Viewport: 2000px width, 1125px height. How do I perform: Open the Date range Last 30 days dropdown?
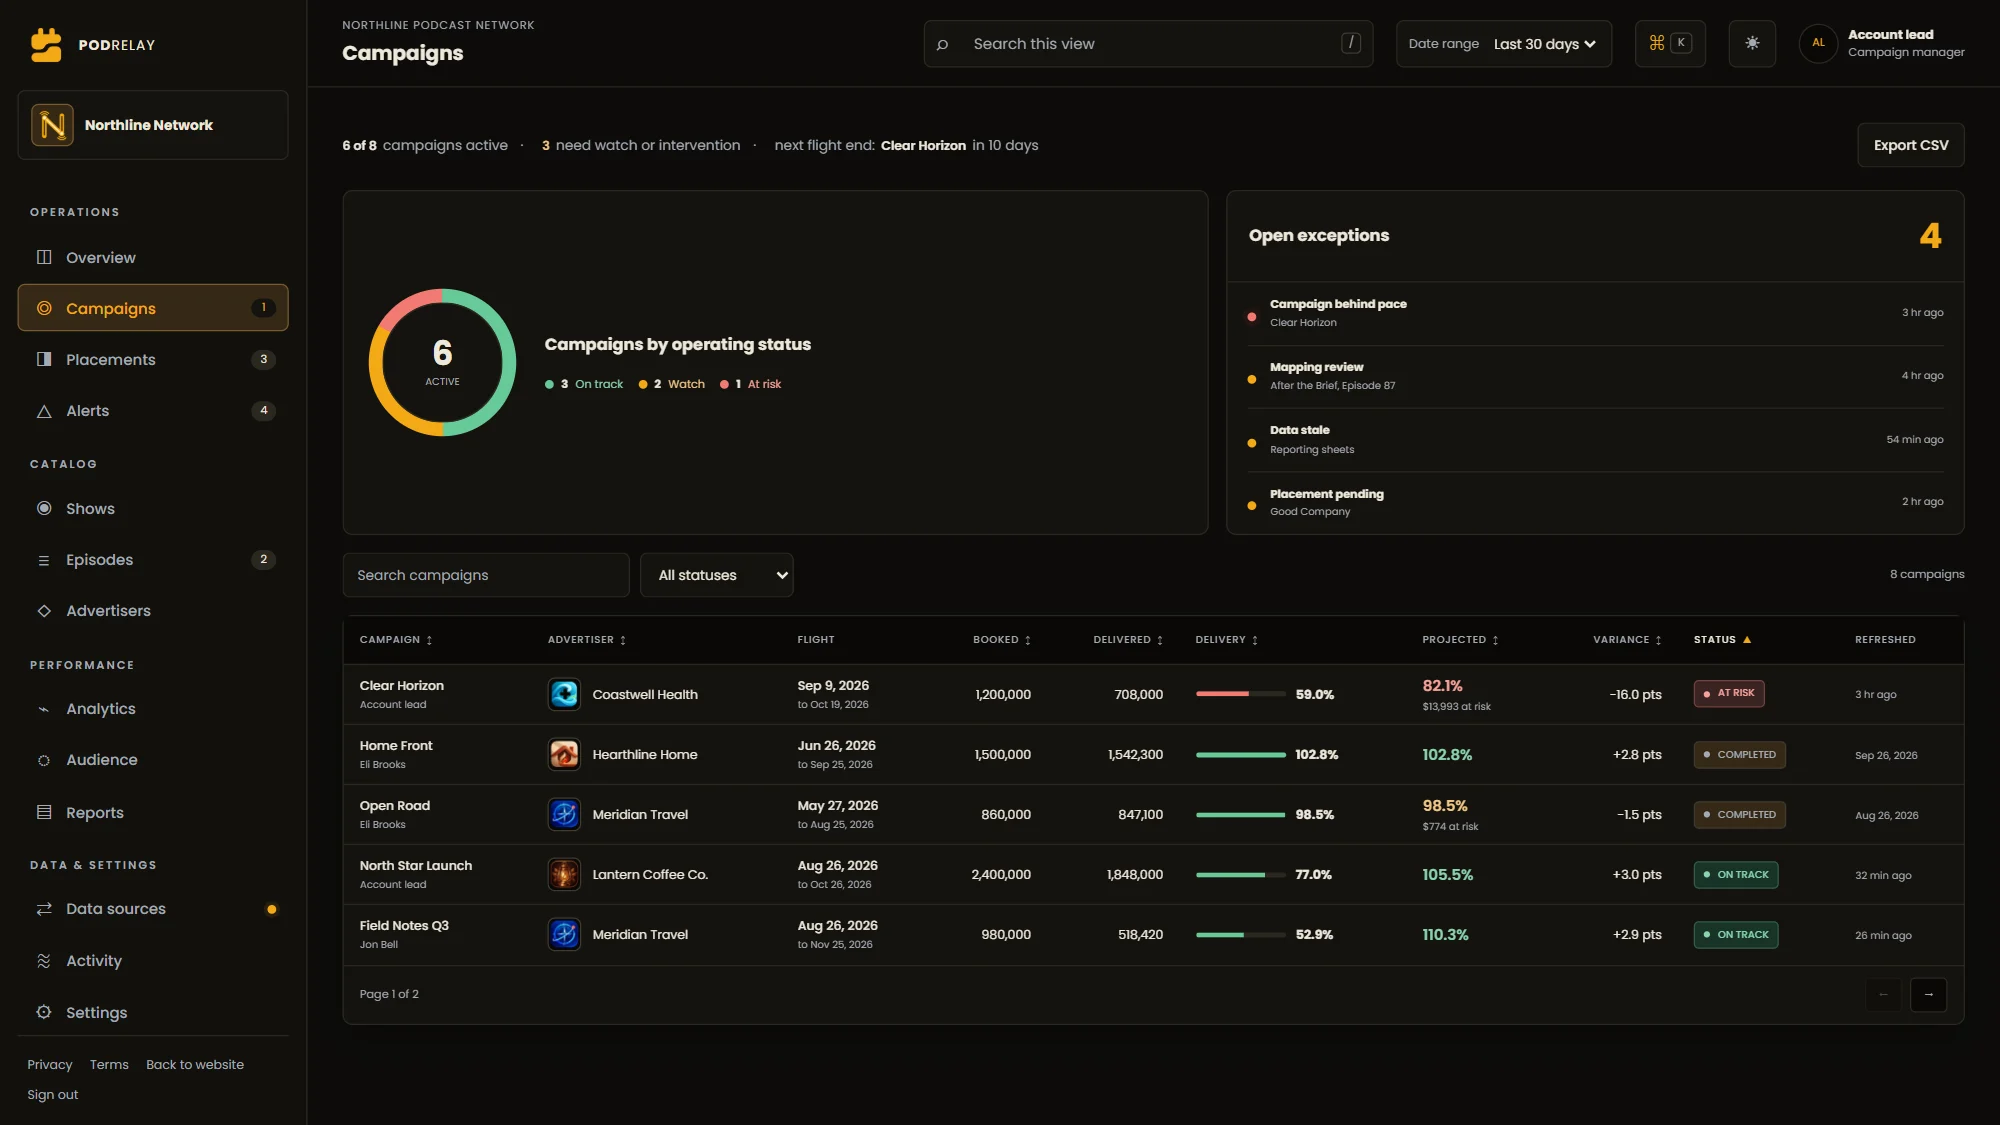point(1503,44)
